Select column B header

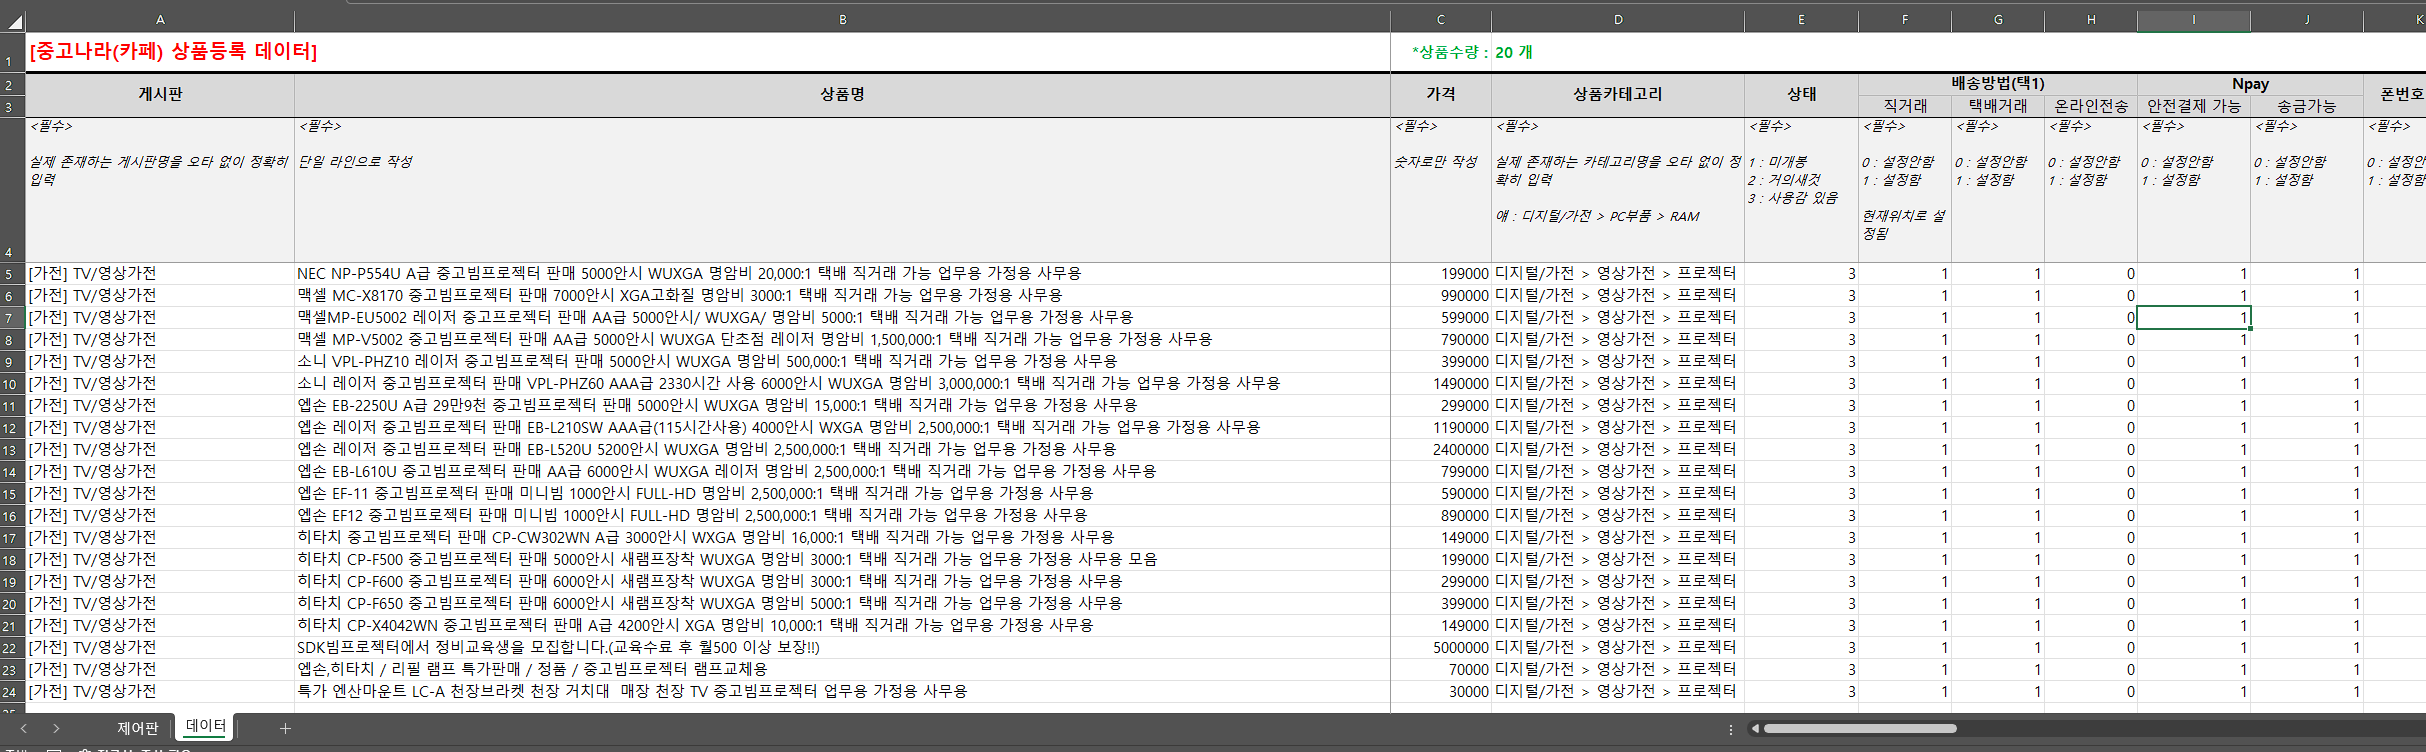(x=842, y=20)
